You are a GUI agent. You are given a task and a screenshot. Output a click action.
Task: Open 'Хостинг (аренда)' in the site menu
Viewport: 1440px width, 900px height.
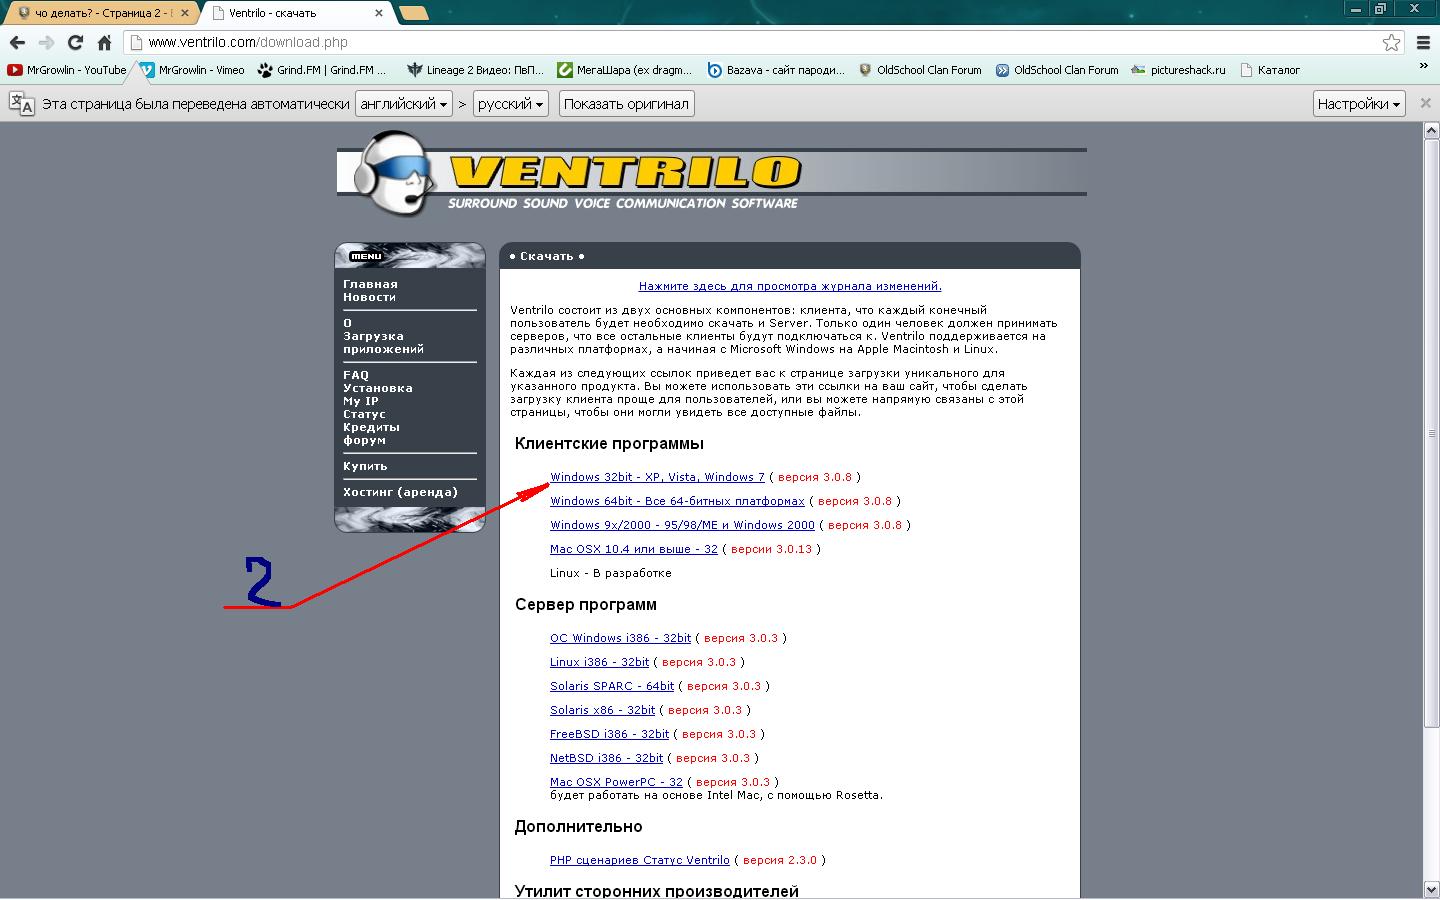(400, 492)
